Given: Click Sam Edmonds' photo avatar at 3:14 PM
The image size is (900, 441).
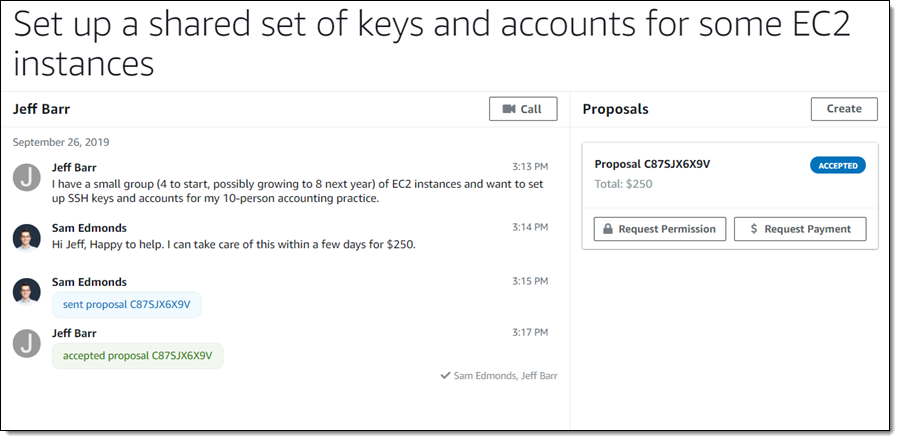Looking at the screenshot, I should 27,238.
